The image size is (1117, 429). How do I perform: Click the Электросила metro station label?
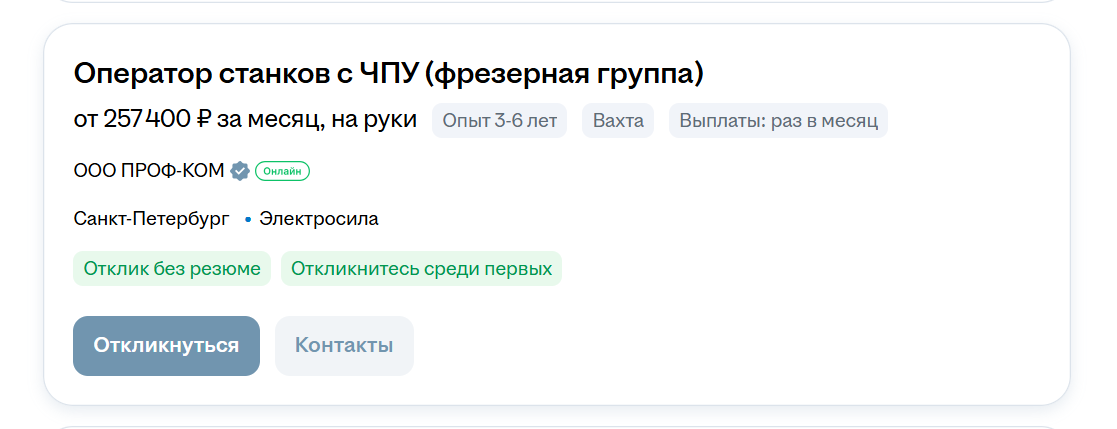[318, 219]
